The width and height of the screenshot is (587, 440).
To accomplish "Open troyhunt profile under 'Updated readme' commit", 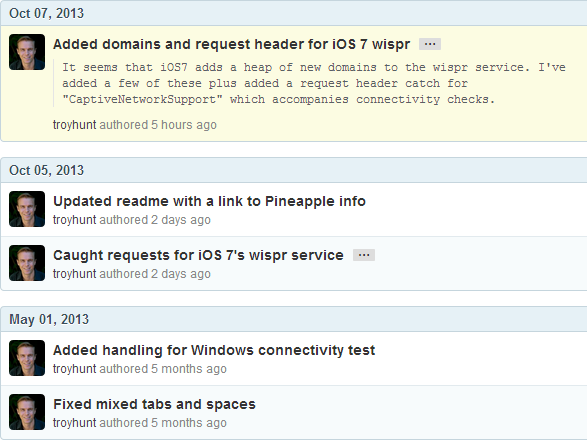I will click(x=74, y=220).
